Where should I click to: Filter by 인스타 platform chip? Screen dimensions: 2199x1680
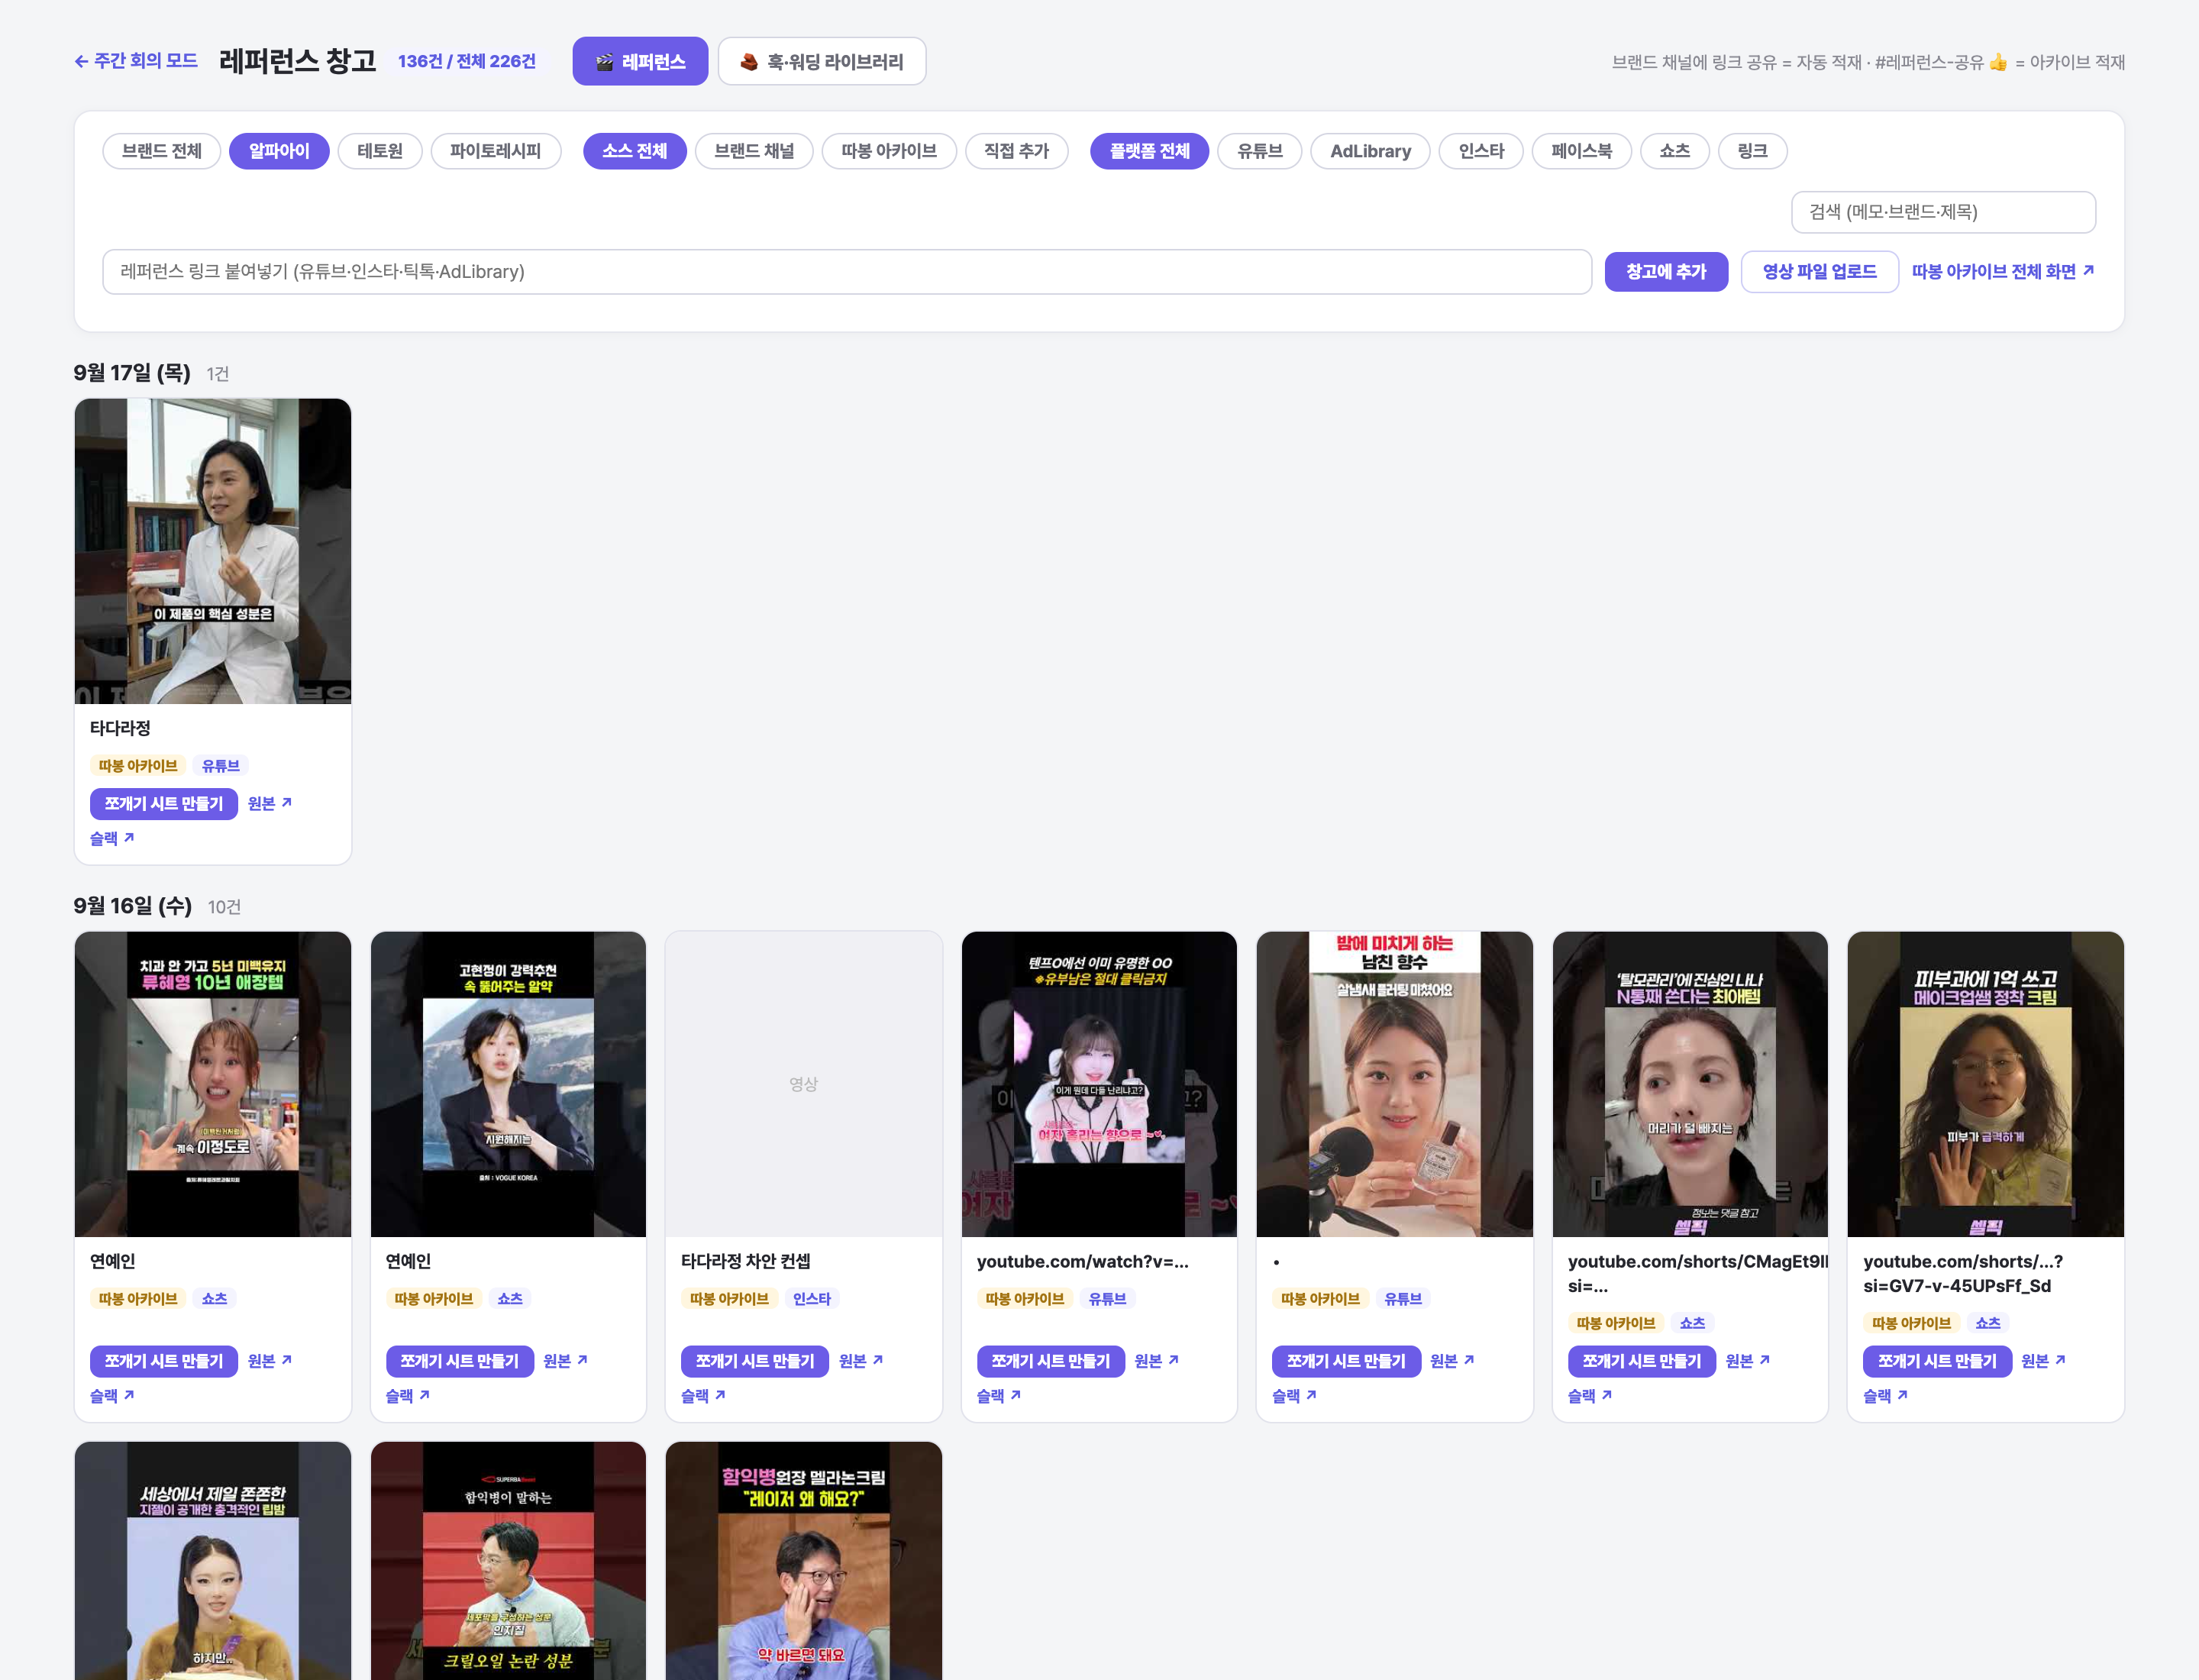(1481, 151)
